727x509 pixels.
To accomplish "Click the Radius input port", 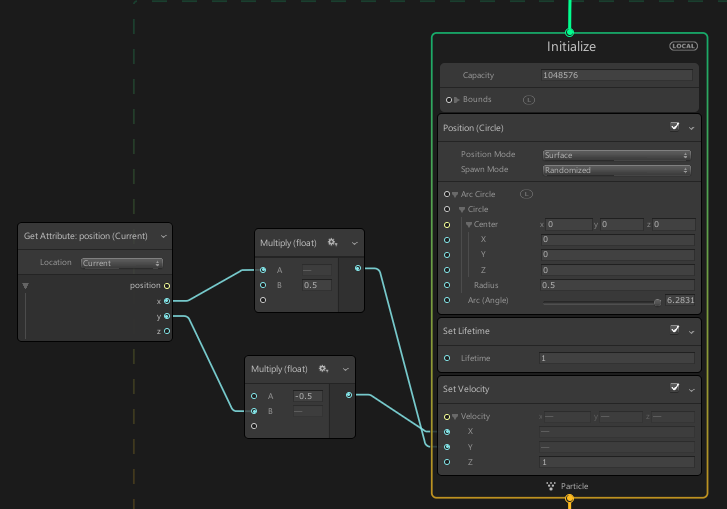I will click(447, 285).
